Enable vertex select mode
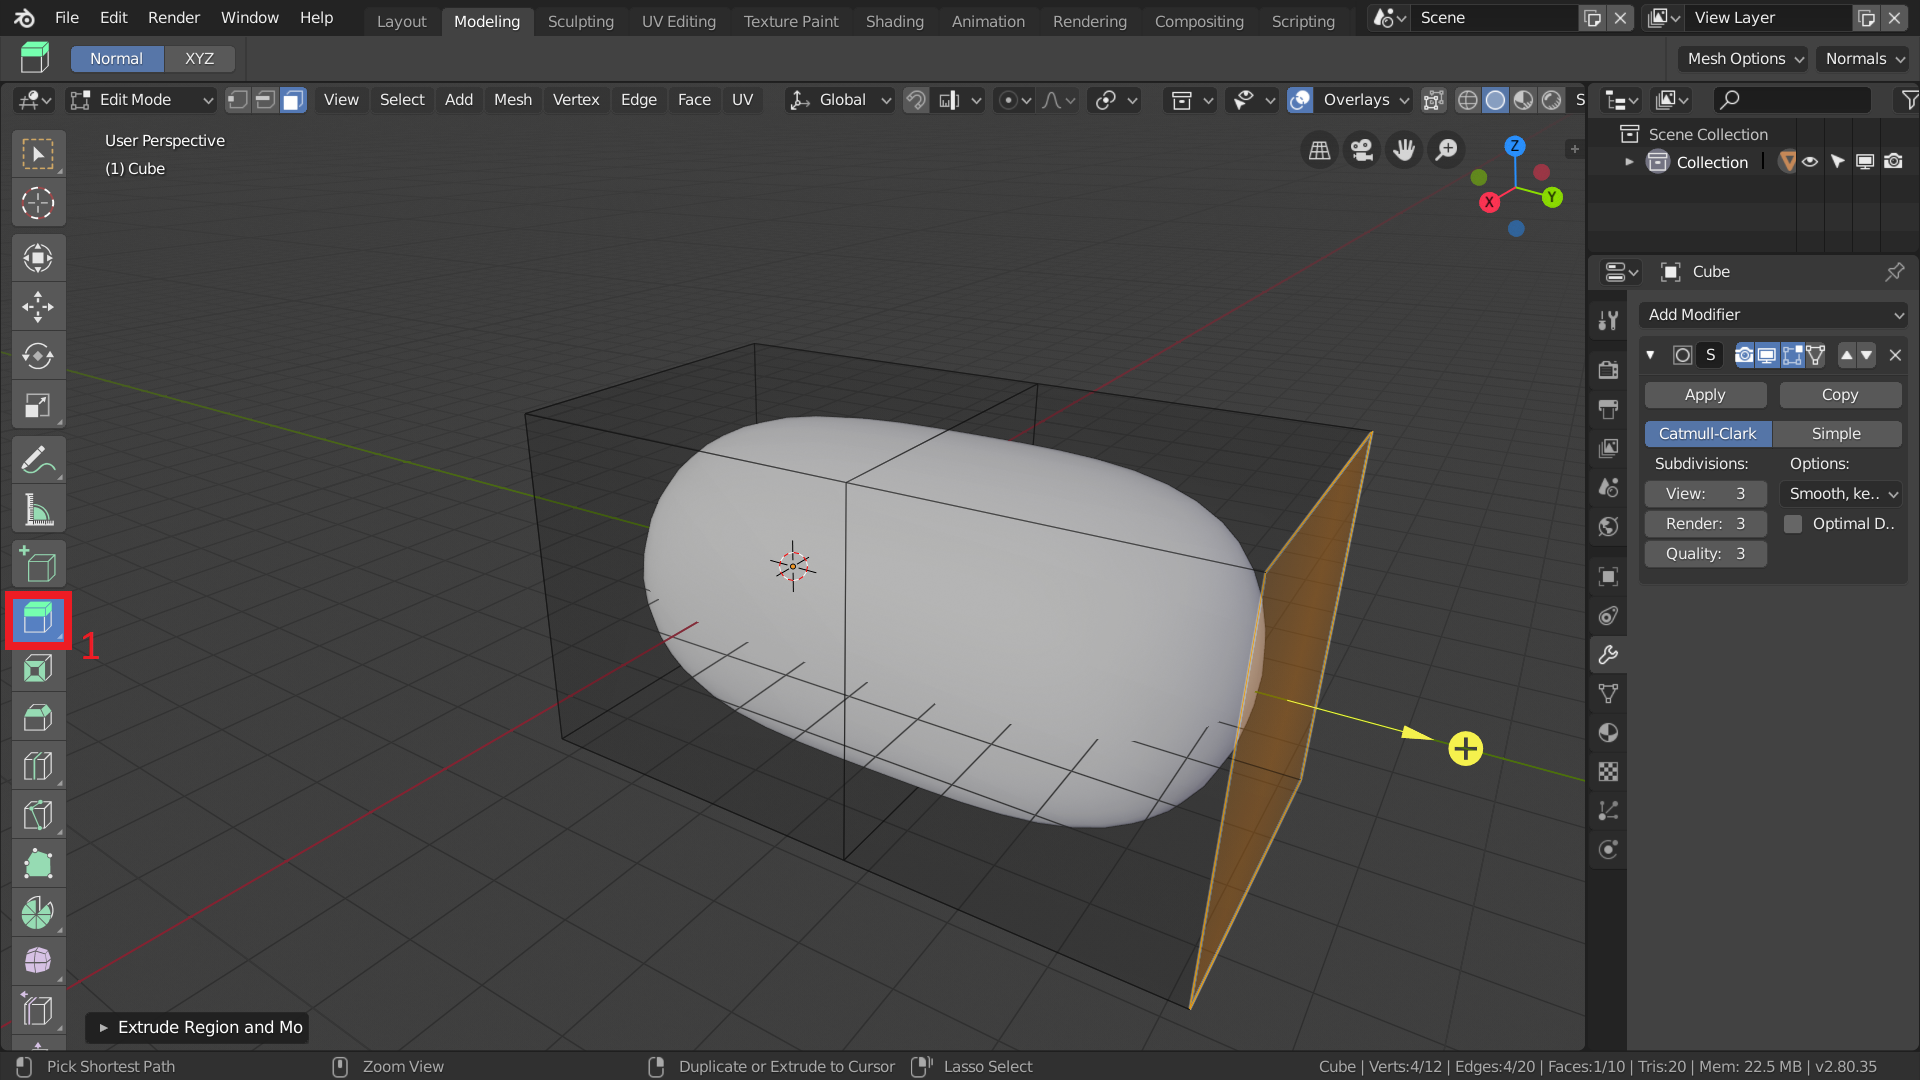Viewport: 1920px width, 1080px height. (237, 100)
